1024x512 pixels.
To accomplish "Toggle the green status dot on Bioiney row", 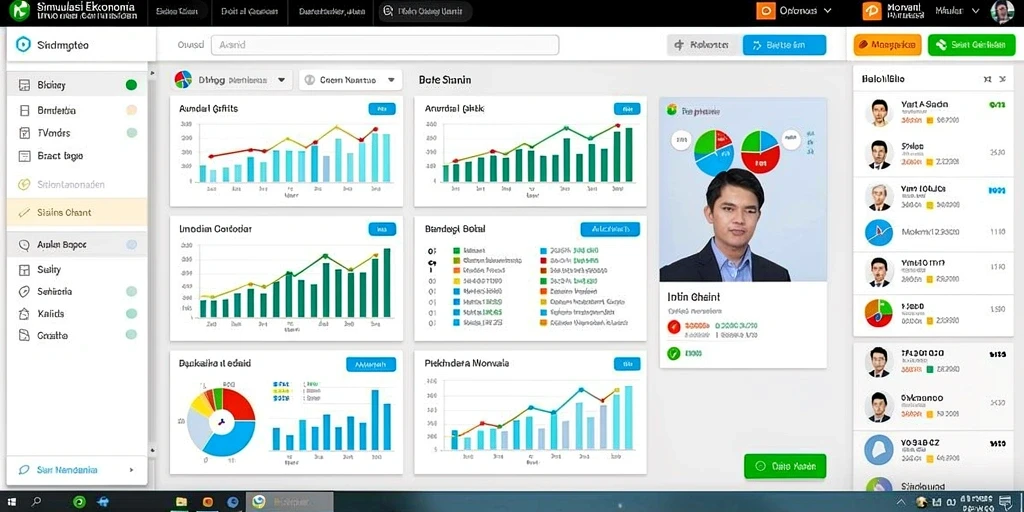I will pyautogui.click(x=131, y=85).
